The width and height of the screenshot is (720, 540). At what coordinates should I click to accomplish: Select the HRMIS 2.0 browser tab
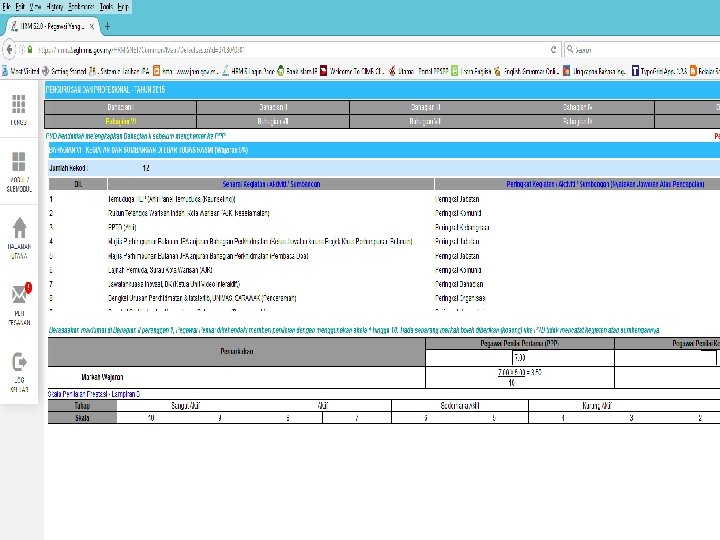(x=51, y=27)
